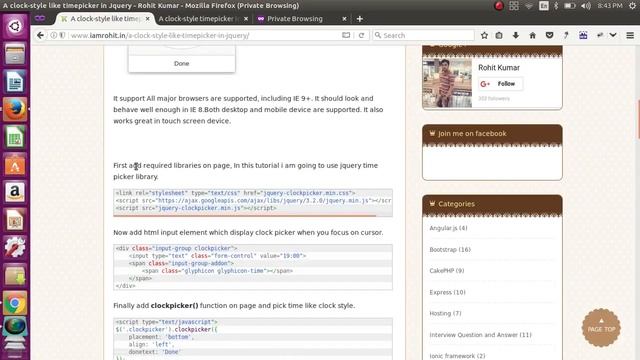Open the CakePHP (9) category
Viewport: 640px width, 360px height.
click(x=447, y=271)
